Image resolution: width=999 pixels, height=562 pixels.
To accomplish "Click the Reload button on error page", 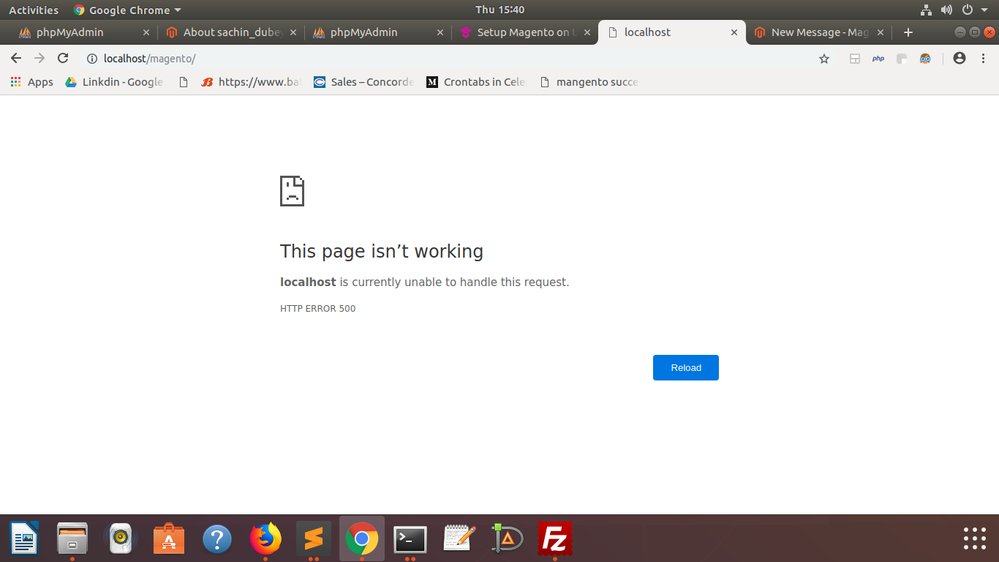I will [x=685, y=368].
